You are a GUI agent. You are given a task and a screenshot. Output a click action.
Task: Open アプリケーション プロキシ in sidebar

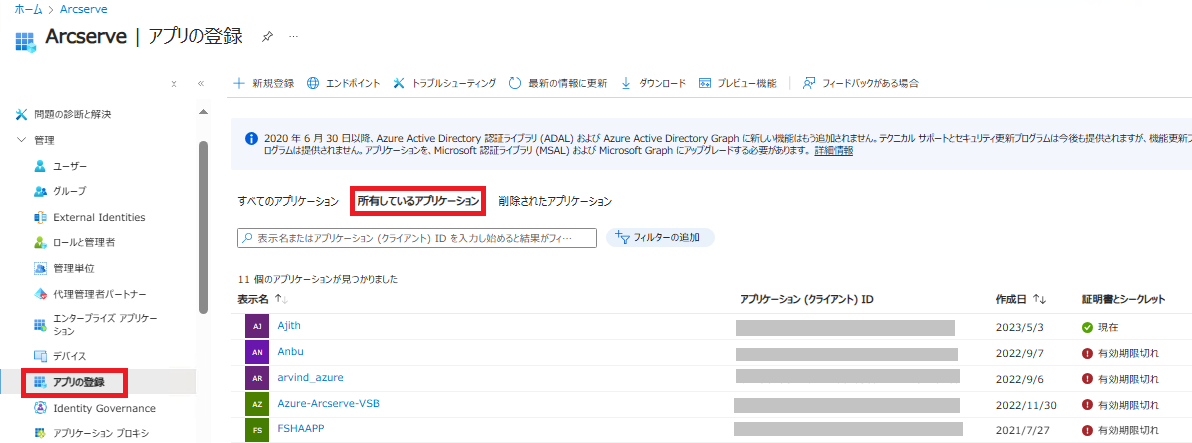tap(91, 434)
